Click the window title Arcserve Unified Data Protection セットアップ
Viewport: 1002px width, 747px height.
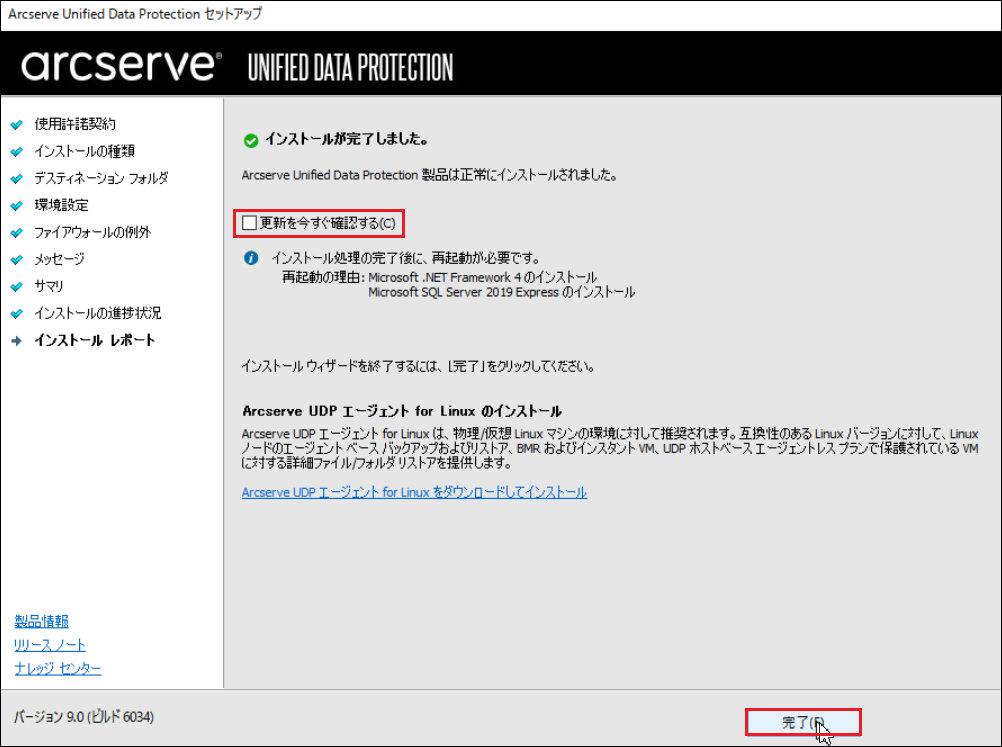click(x=135, y=14)
